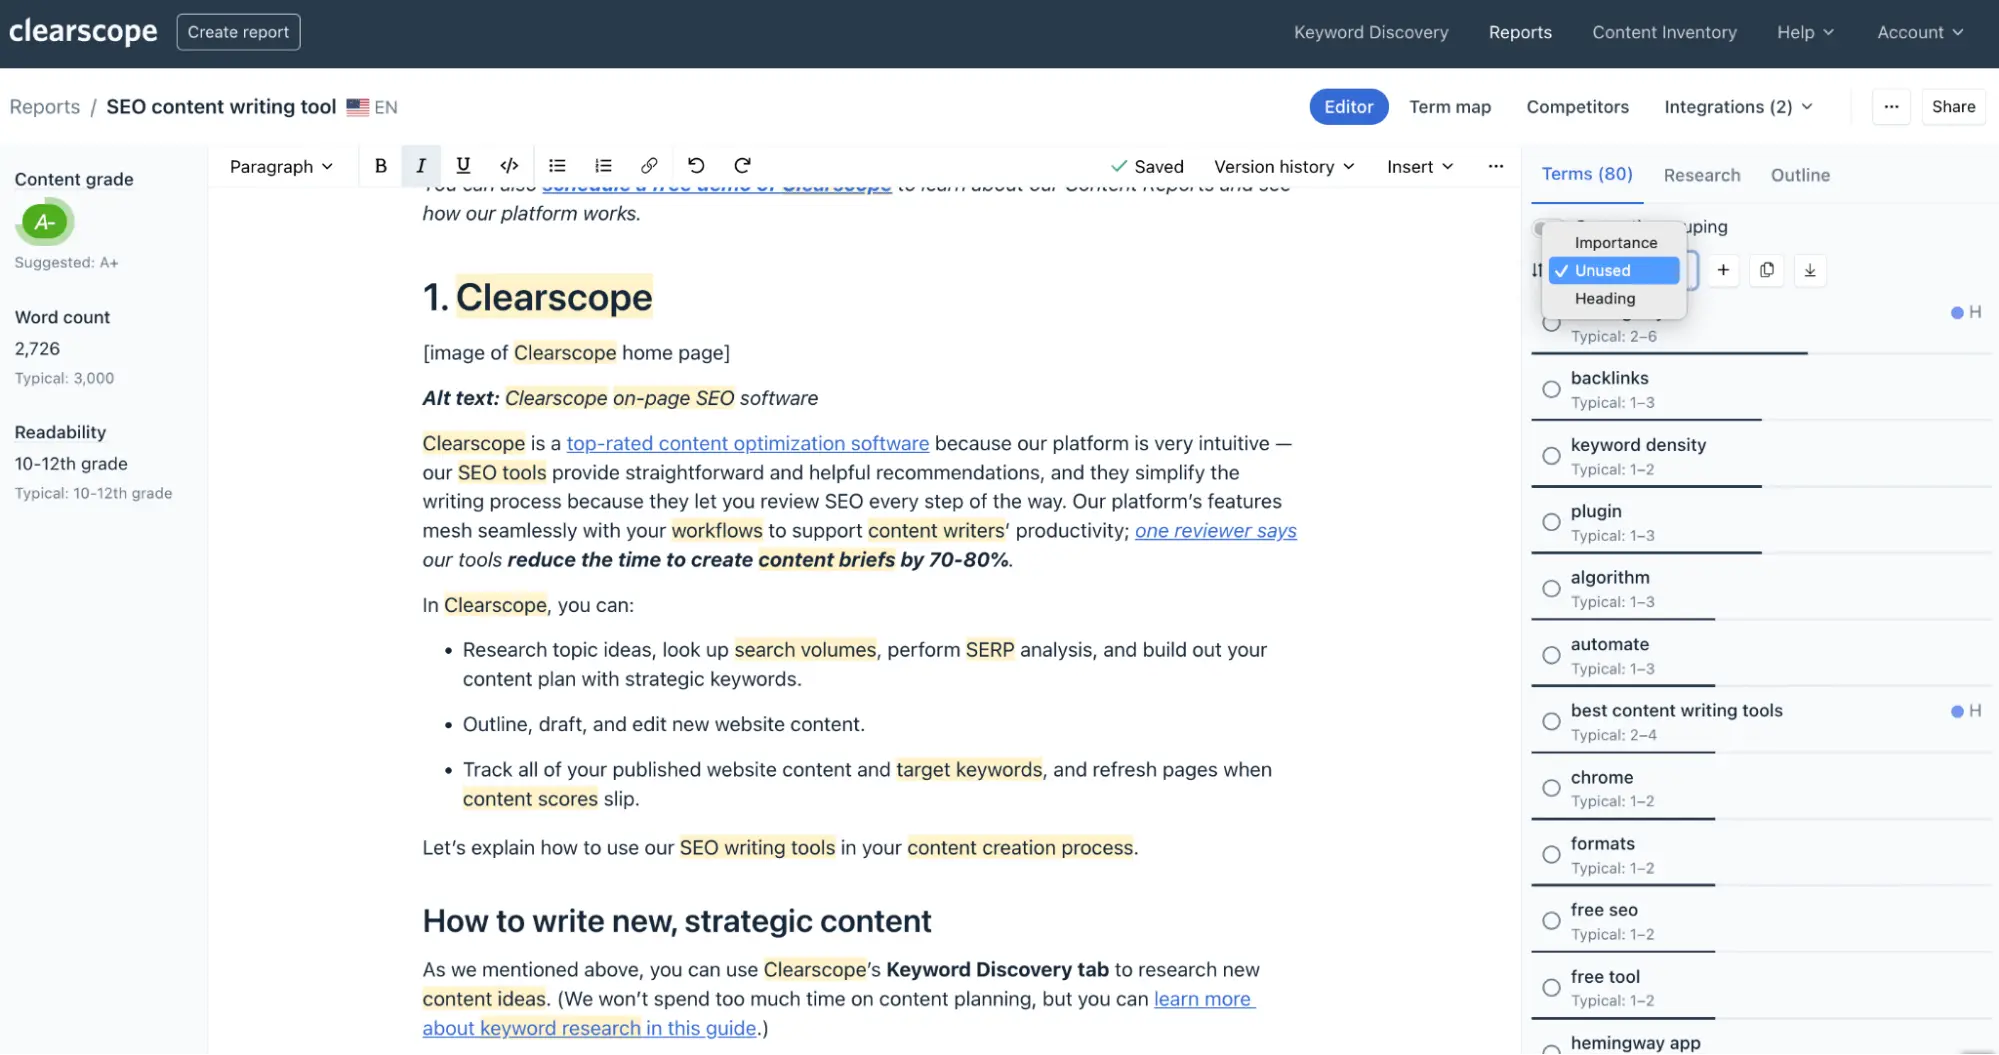
Task: Choose Importance in the sort menu
Action: click(1614, 242)
